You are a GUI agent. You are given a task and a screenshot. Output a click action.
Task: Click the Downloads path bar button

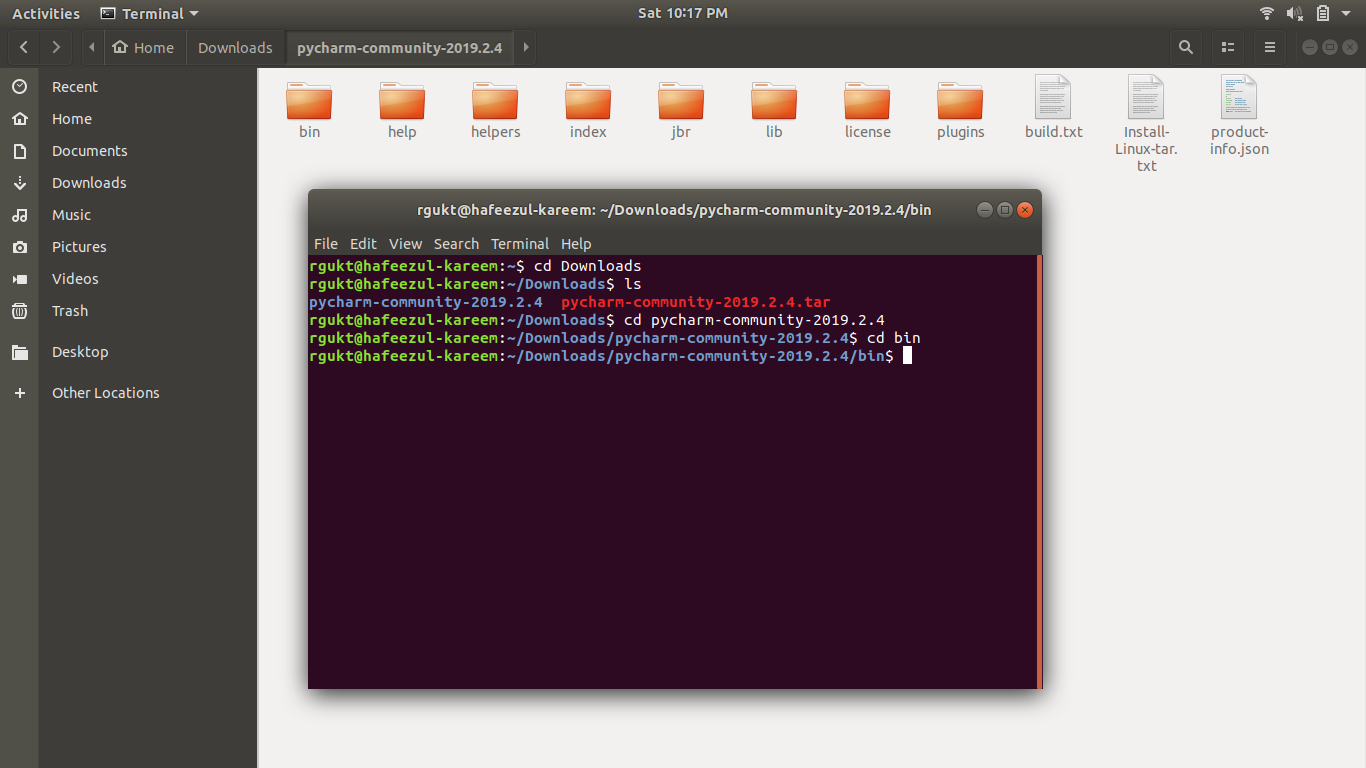(235, 47)
